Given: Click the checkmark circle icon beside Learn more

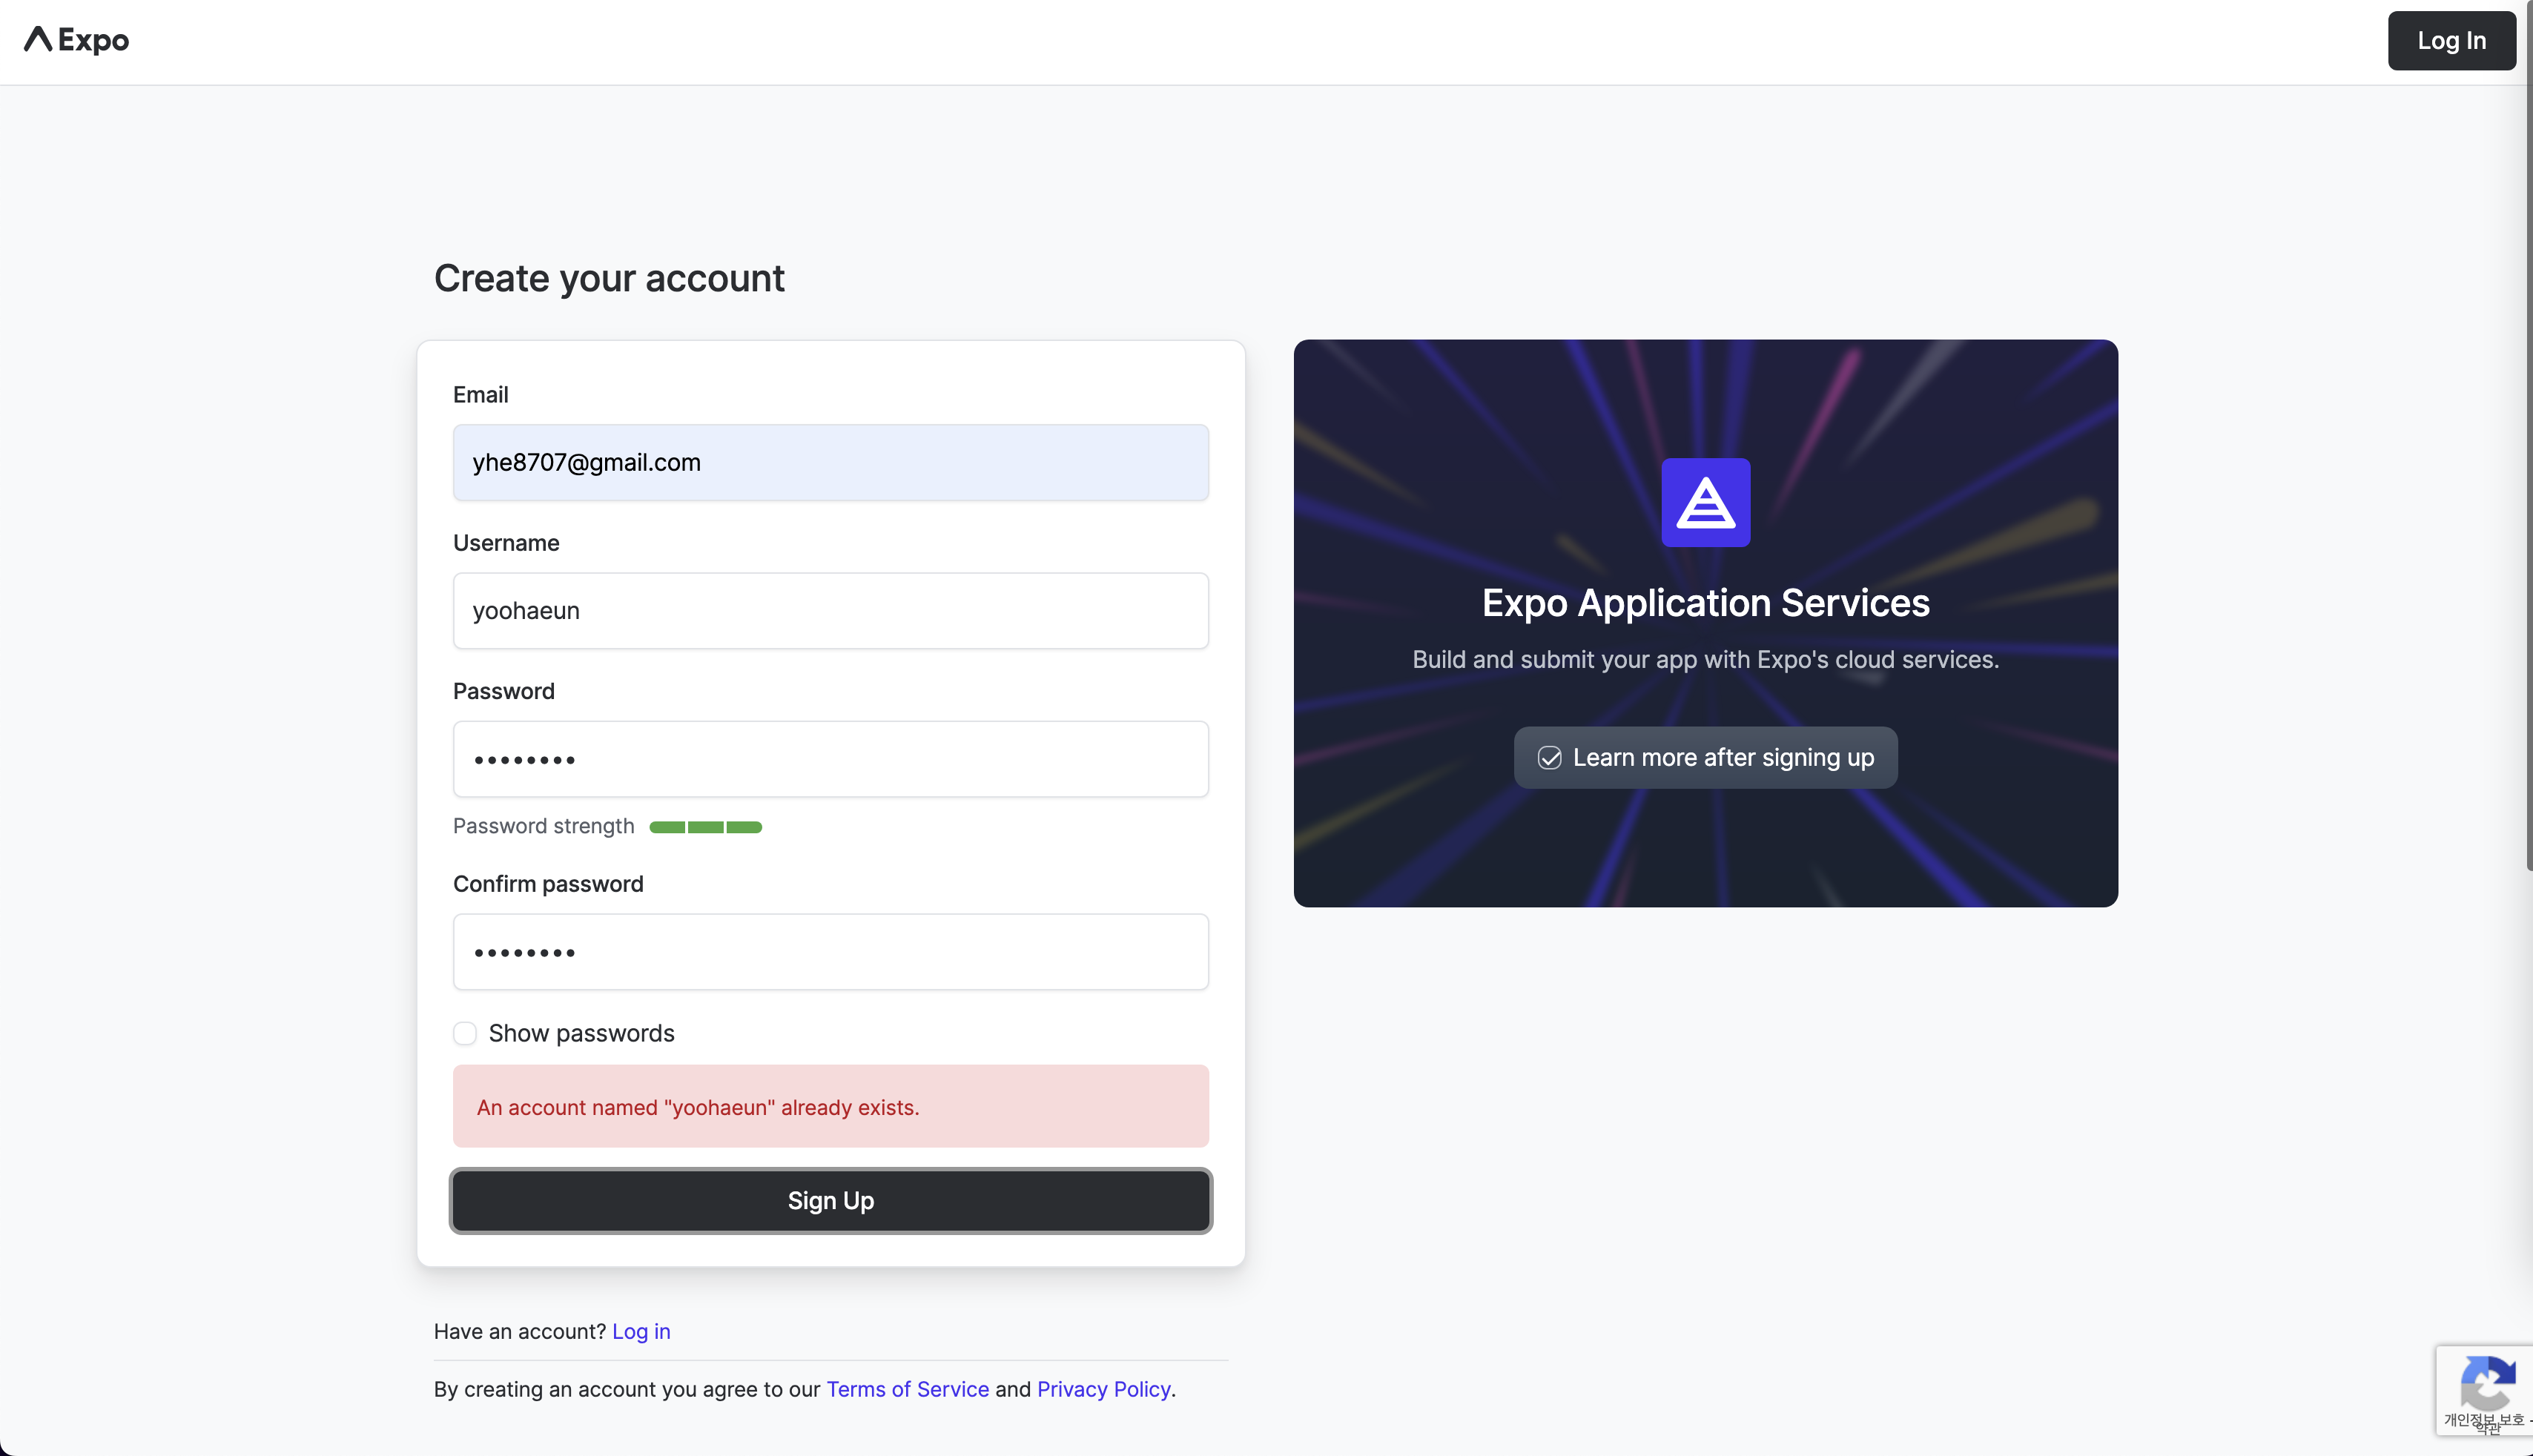Looking at the screenshot, I should click(1549, 758).
